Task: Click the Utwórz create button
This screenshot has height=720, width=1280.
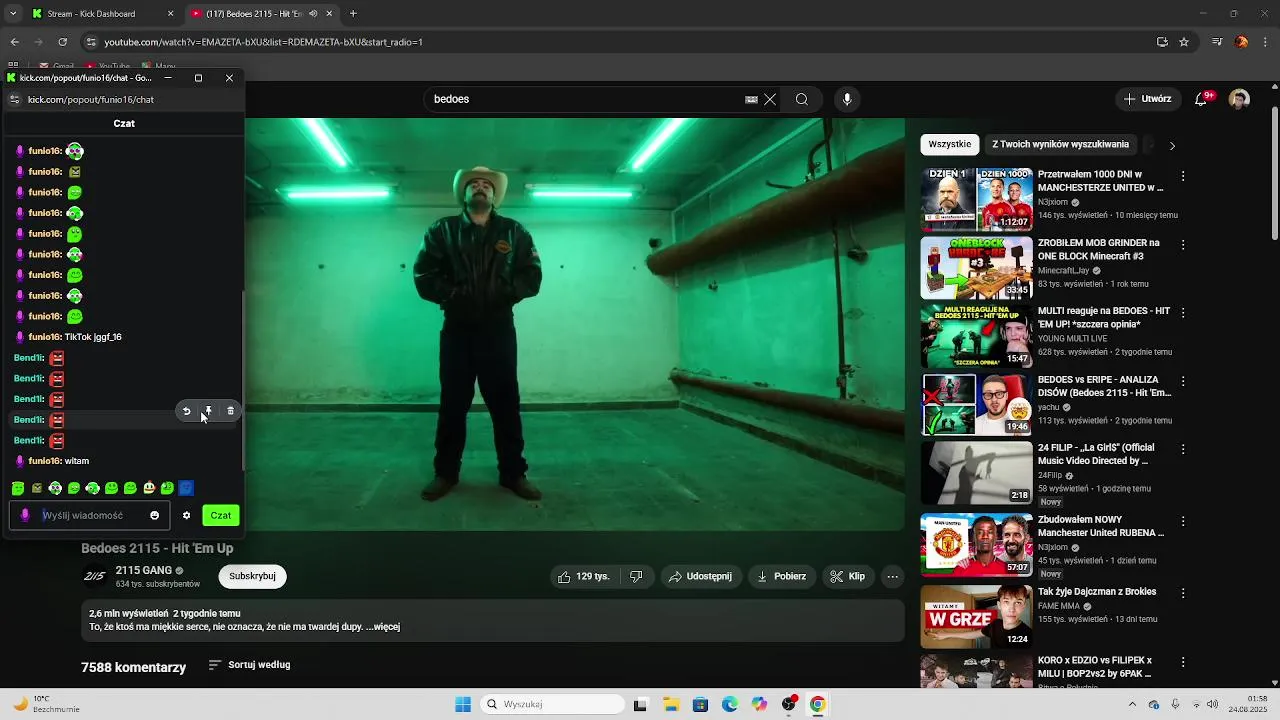Action: click(x=1147, y=99)
